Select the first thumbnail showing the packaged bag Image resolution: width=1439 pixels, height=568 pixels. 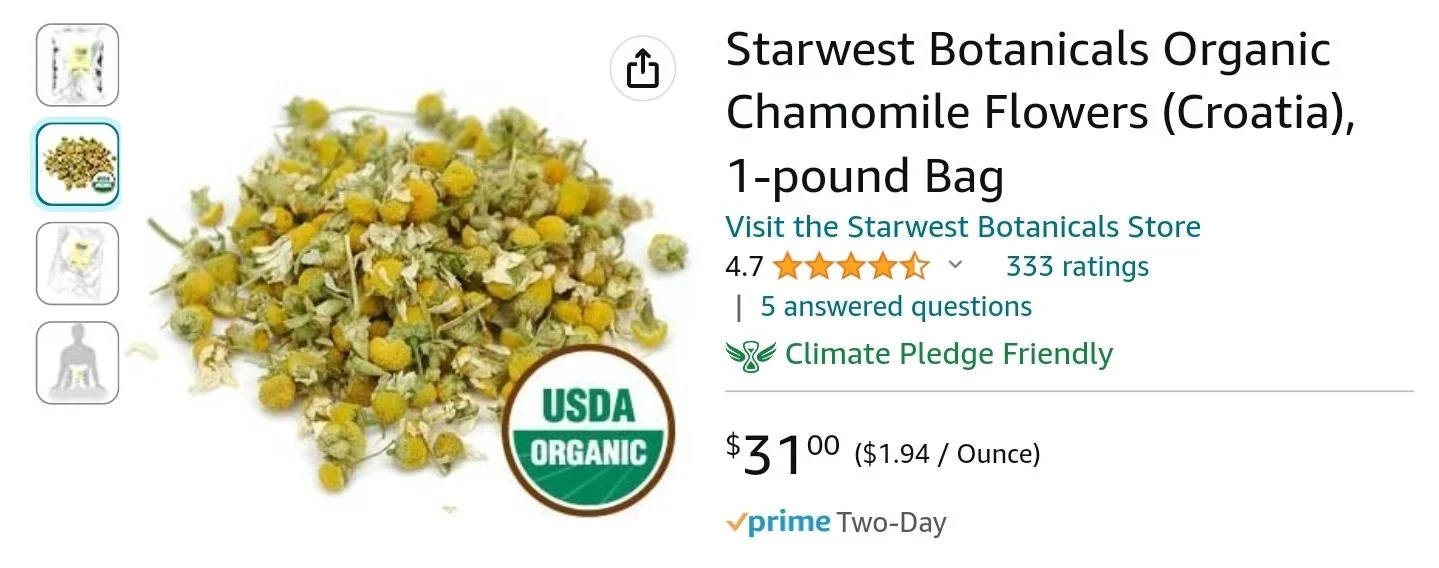[x=78, y=65]
